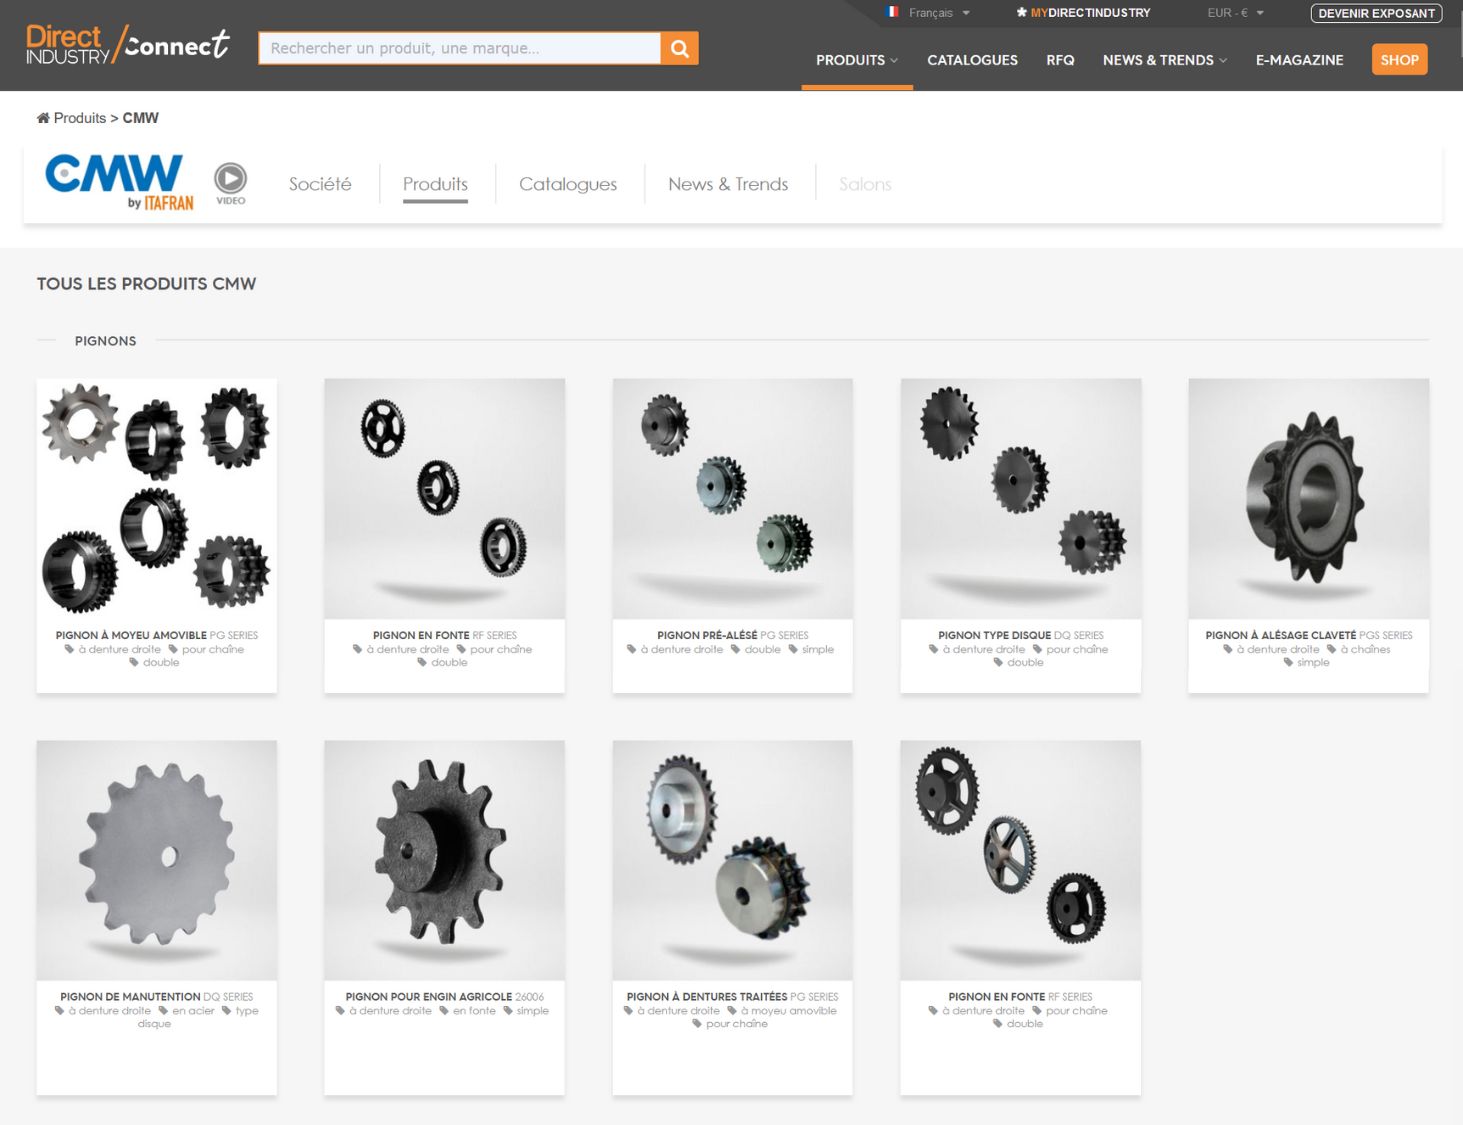Open first Pignon en fonte RF image
Viewport: 1463px width, 1125px height.
pyautogui.click(x=445, y=498)
